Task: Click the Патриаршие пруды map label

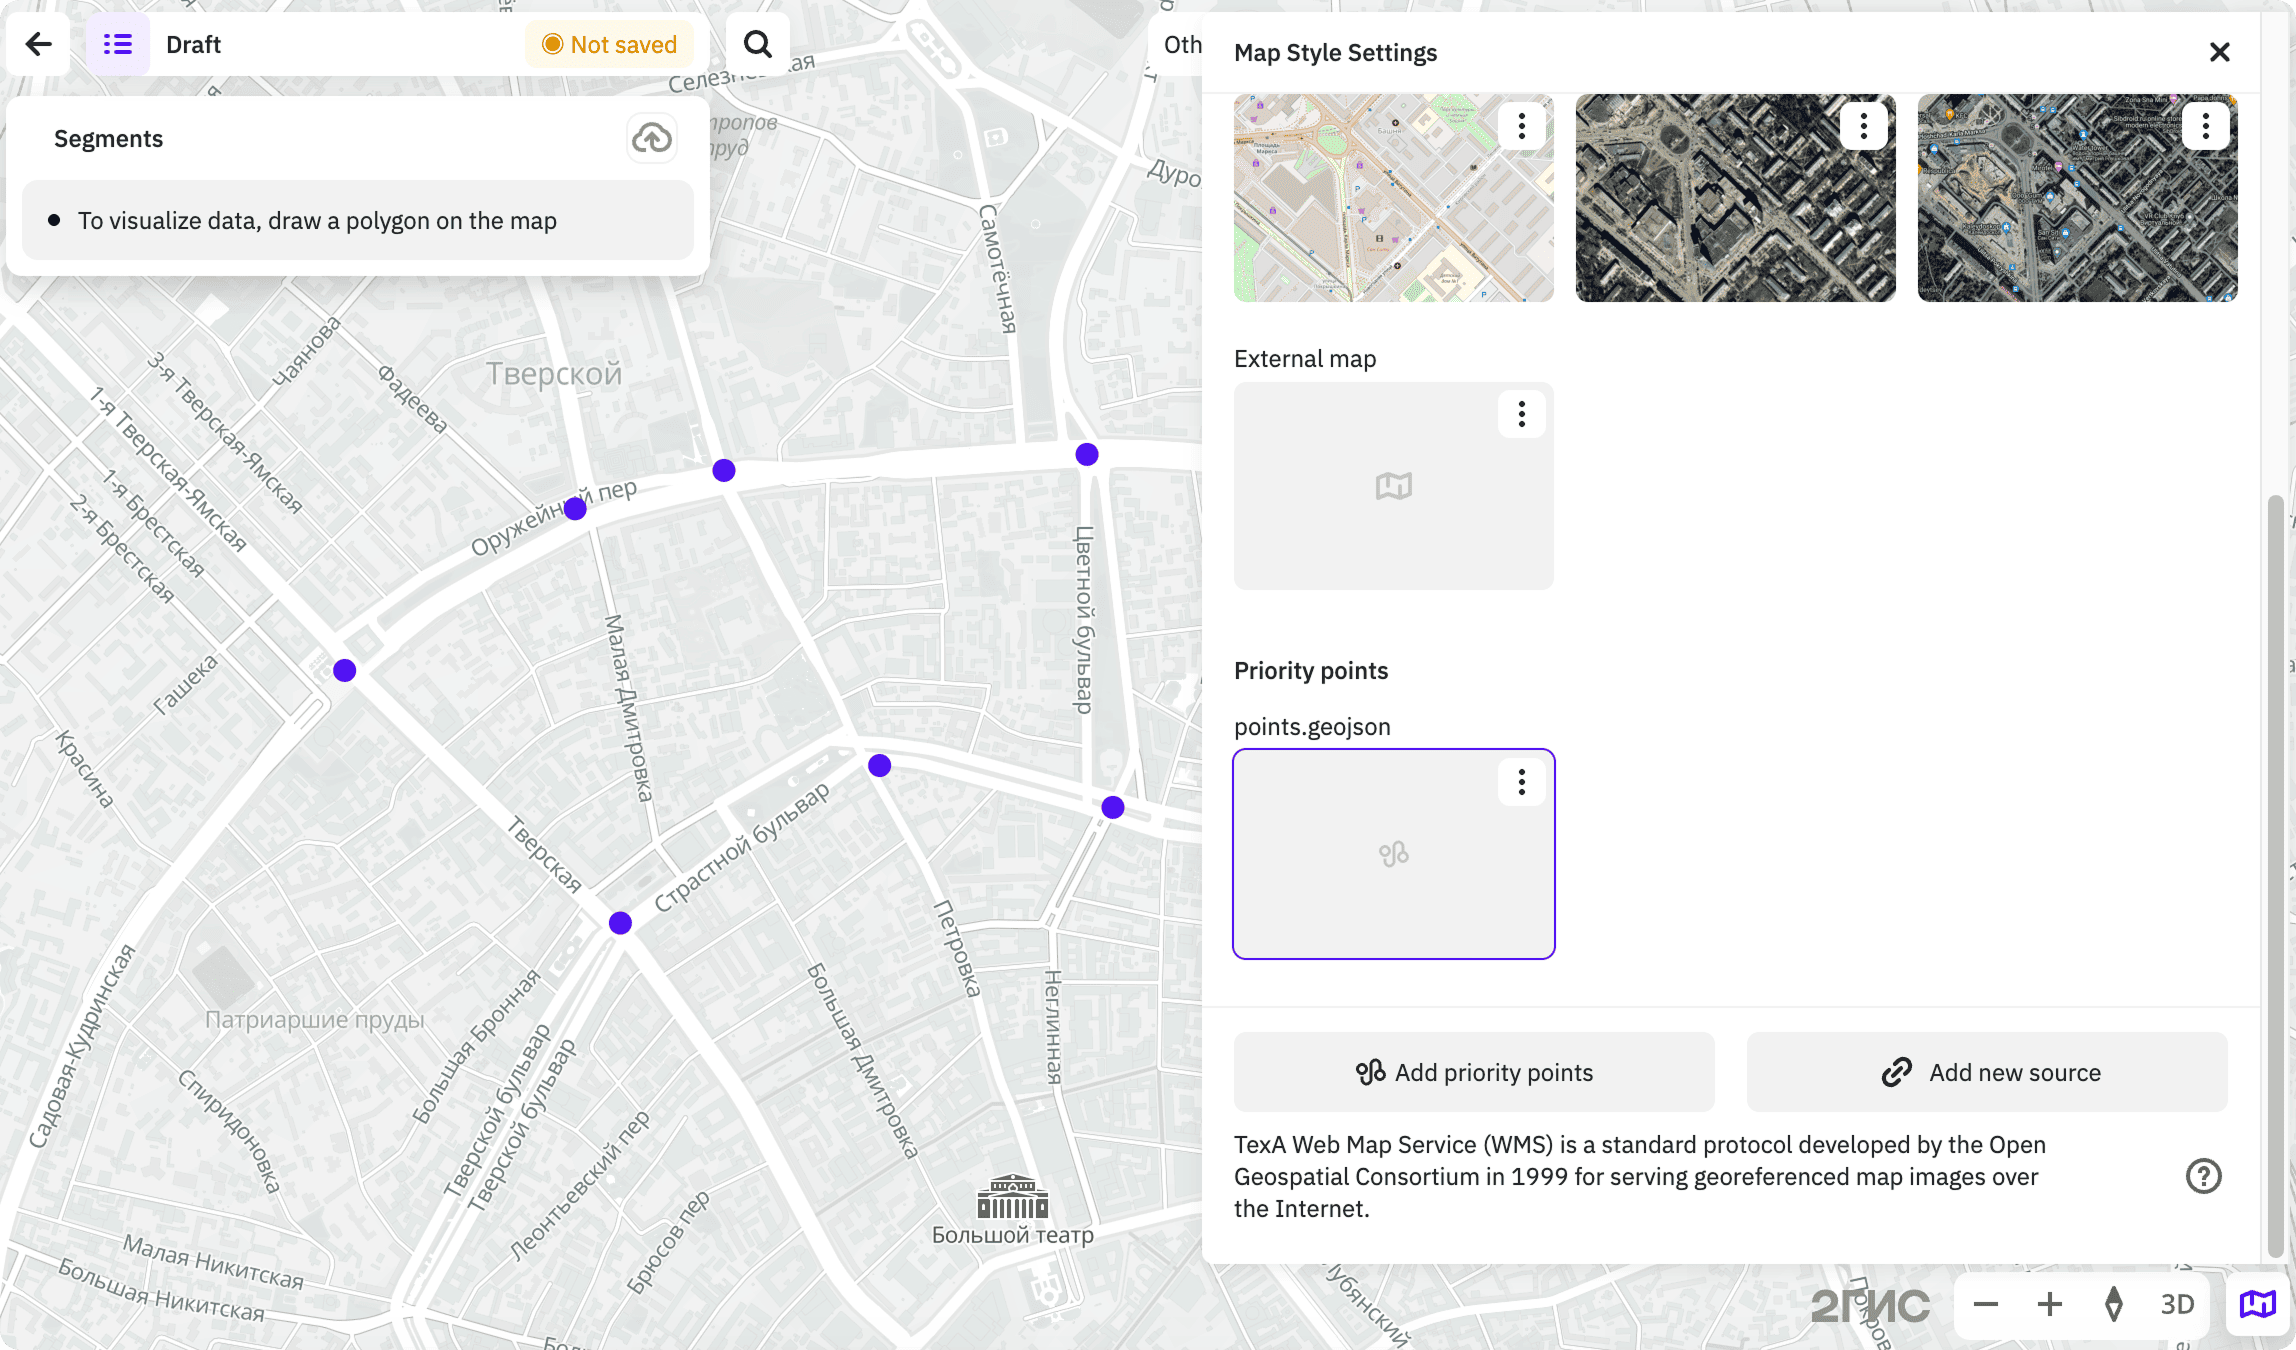Action: coord(314,1020)
